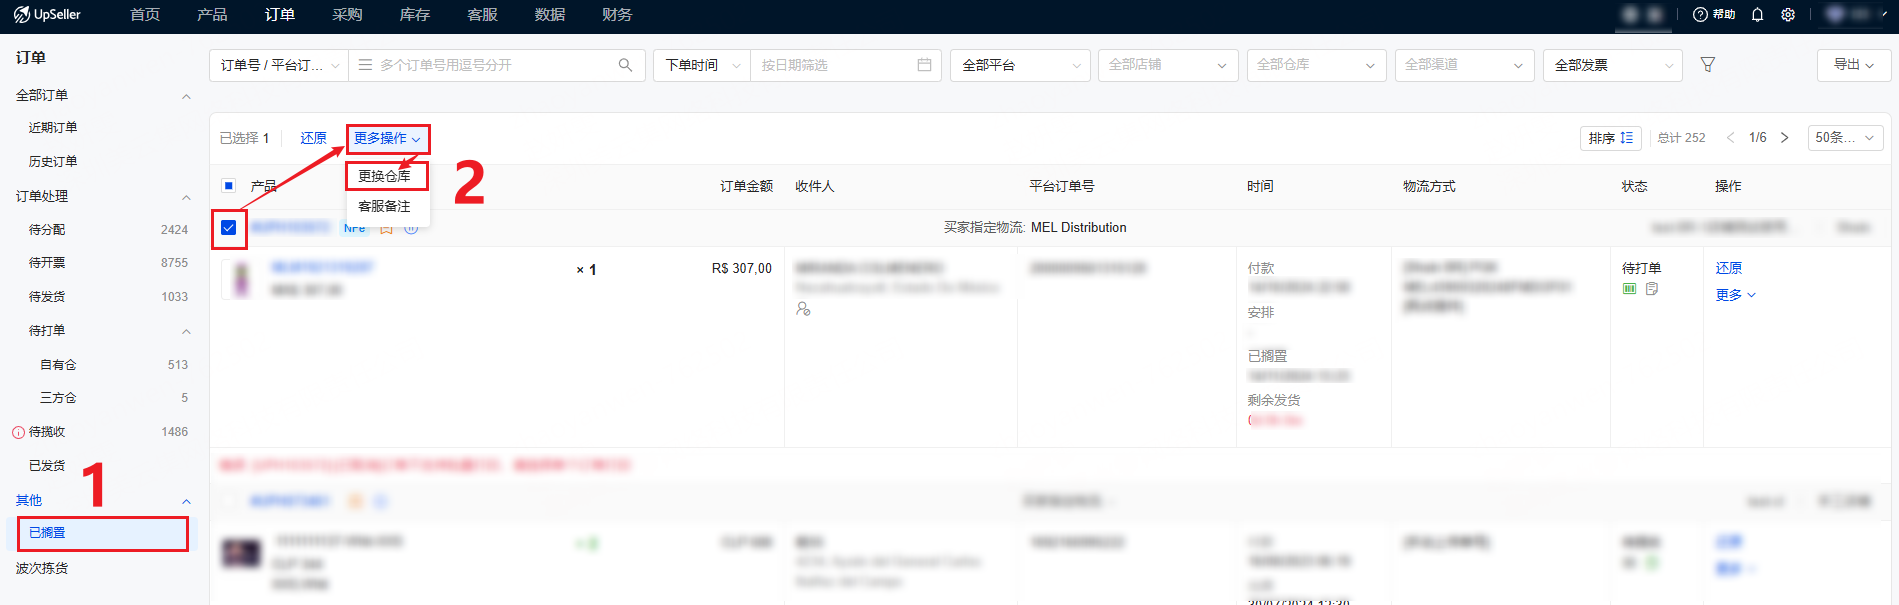Open the 50条 page size dropdown

click(1844, 138)
